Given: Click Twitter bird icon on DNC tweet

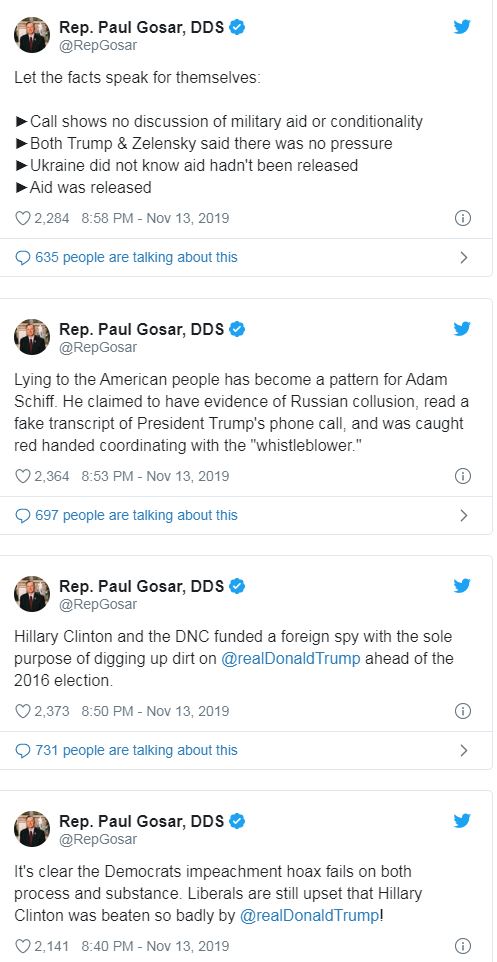Looking at the screenshot, I should pyautogui.click(x=462, y=586).
